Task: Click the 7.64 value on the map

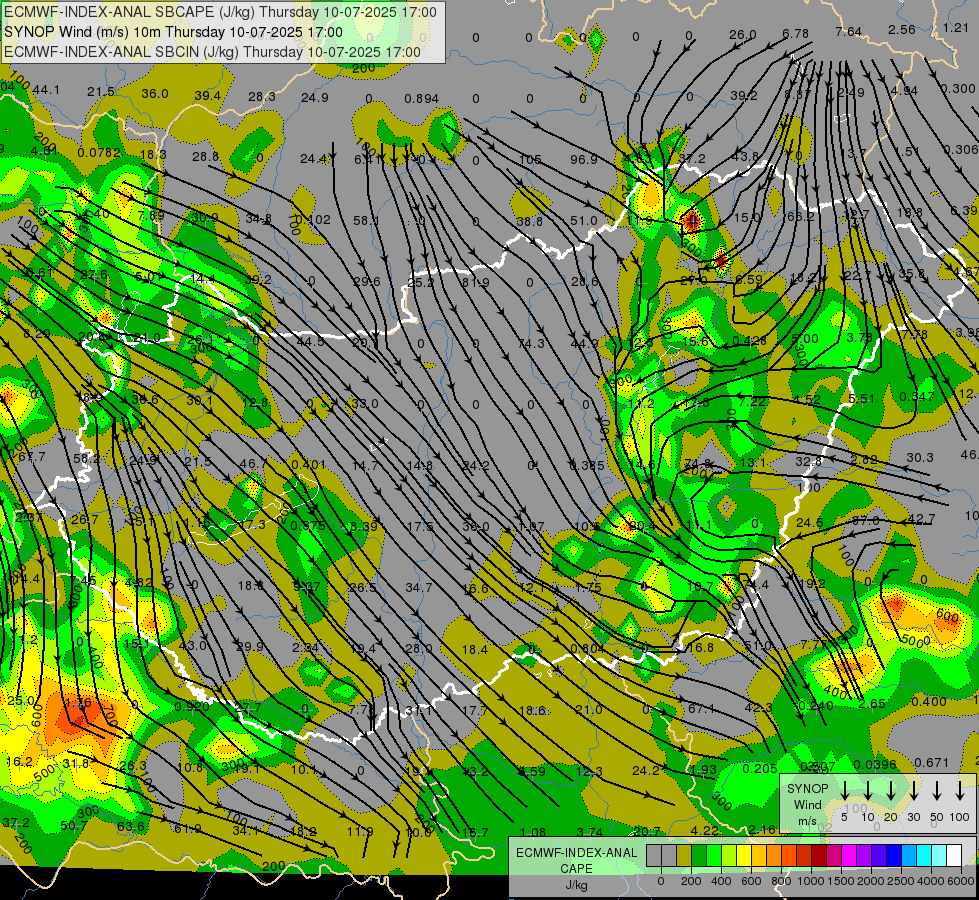Action: pyautogui.click(x=849, y=31)
